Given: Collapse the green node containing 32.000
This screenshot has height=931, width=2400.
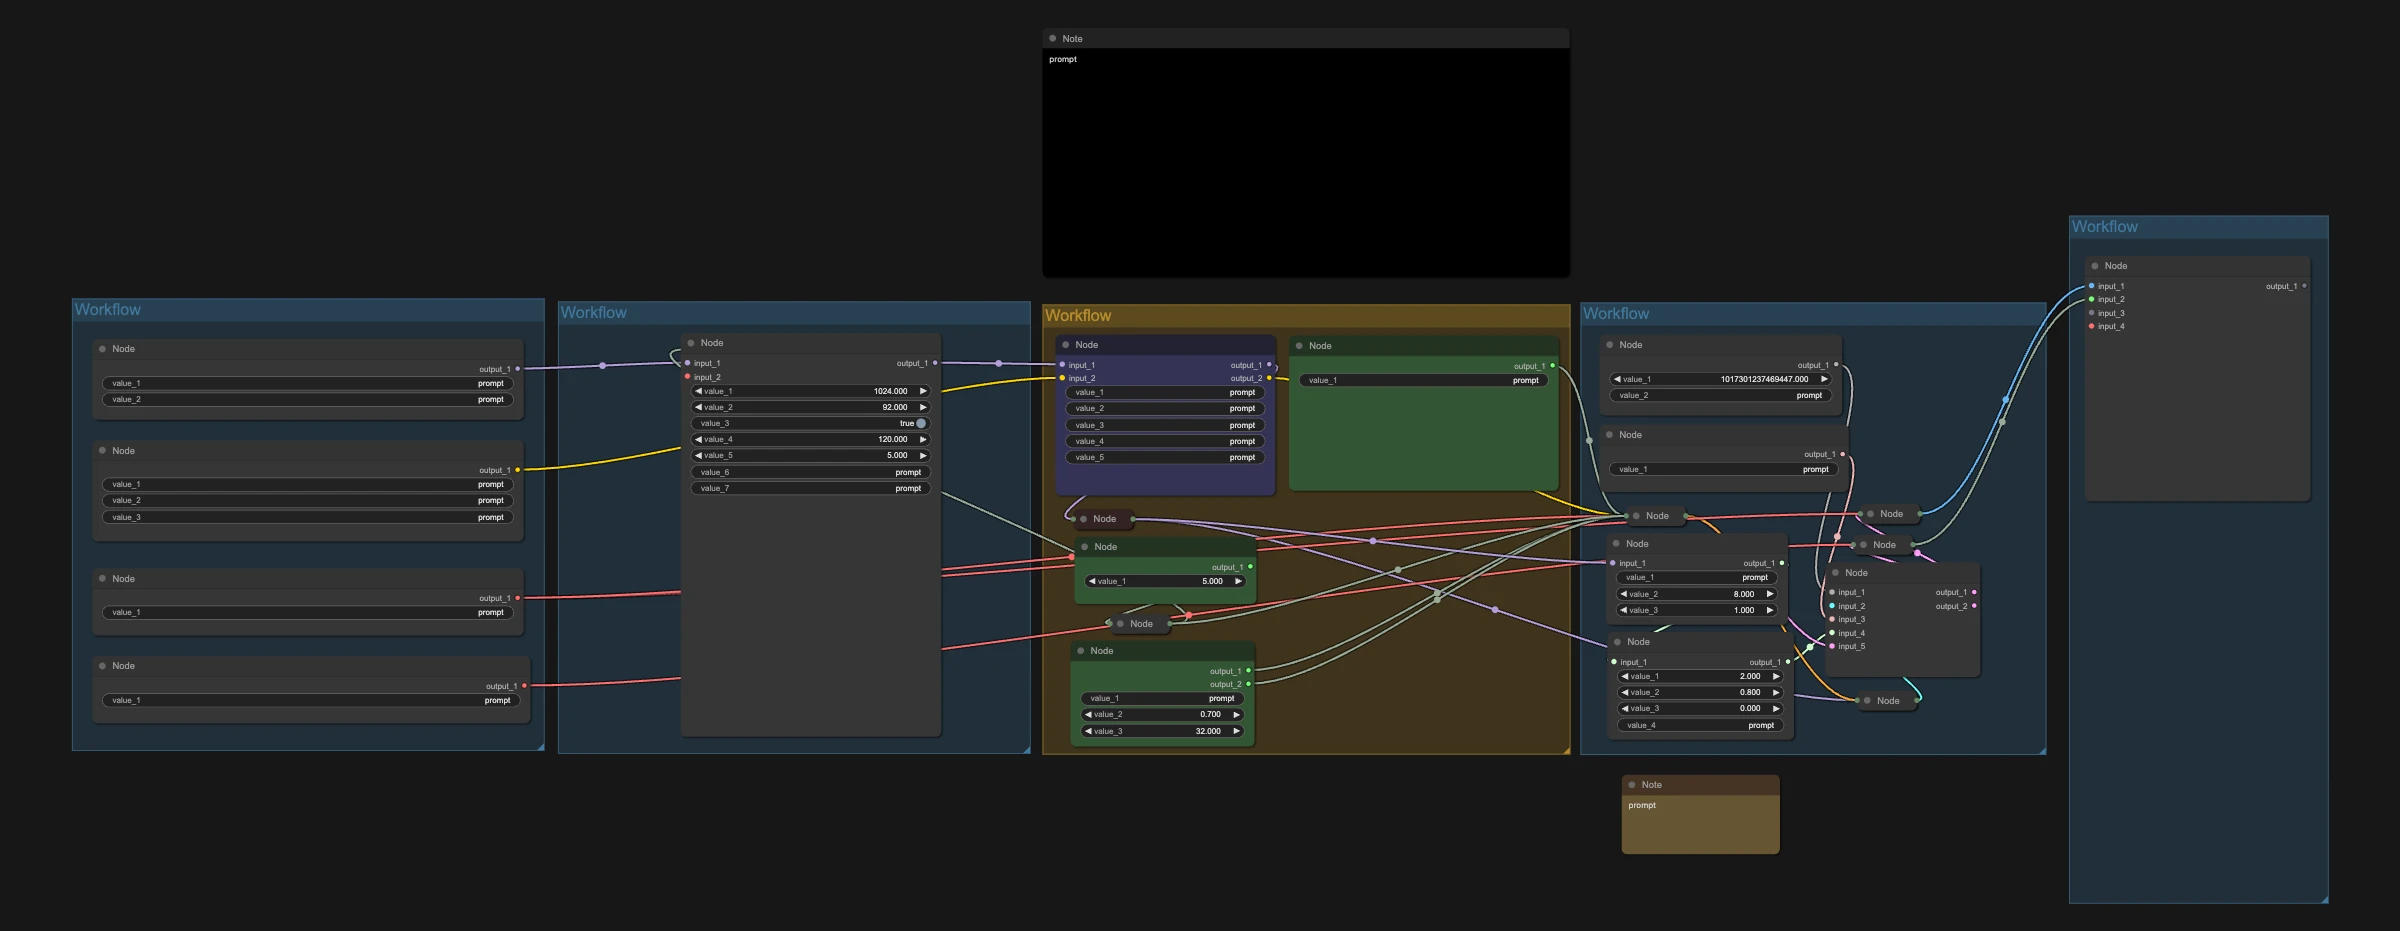Looking at the screenshot, I should (1081, 651).
